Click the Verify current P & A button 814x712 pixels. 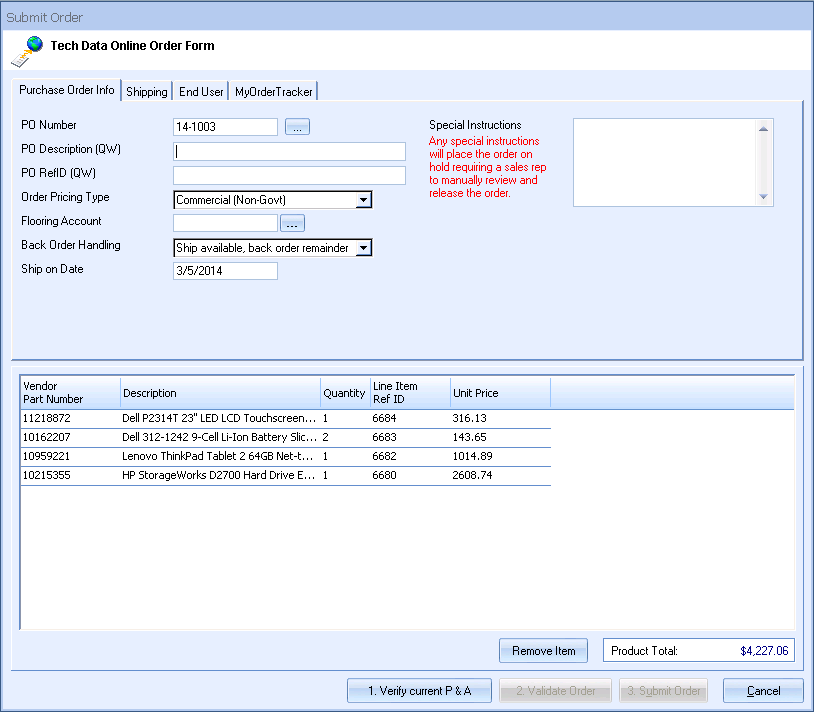point(419,691)
